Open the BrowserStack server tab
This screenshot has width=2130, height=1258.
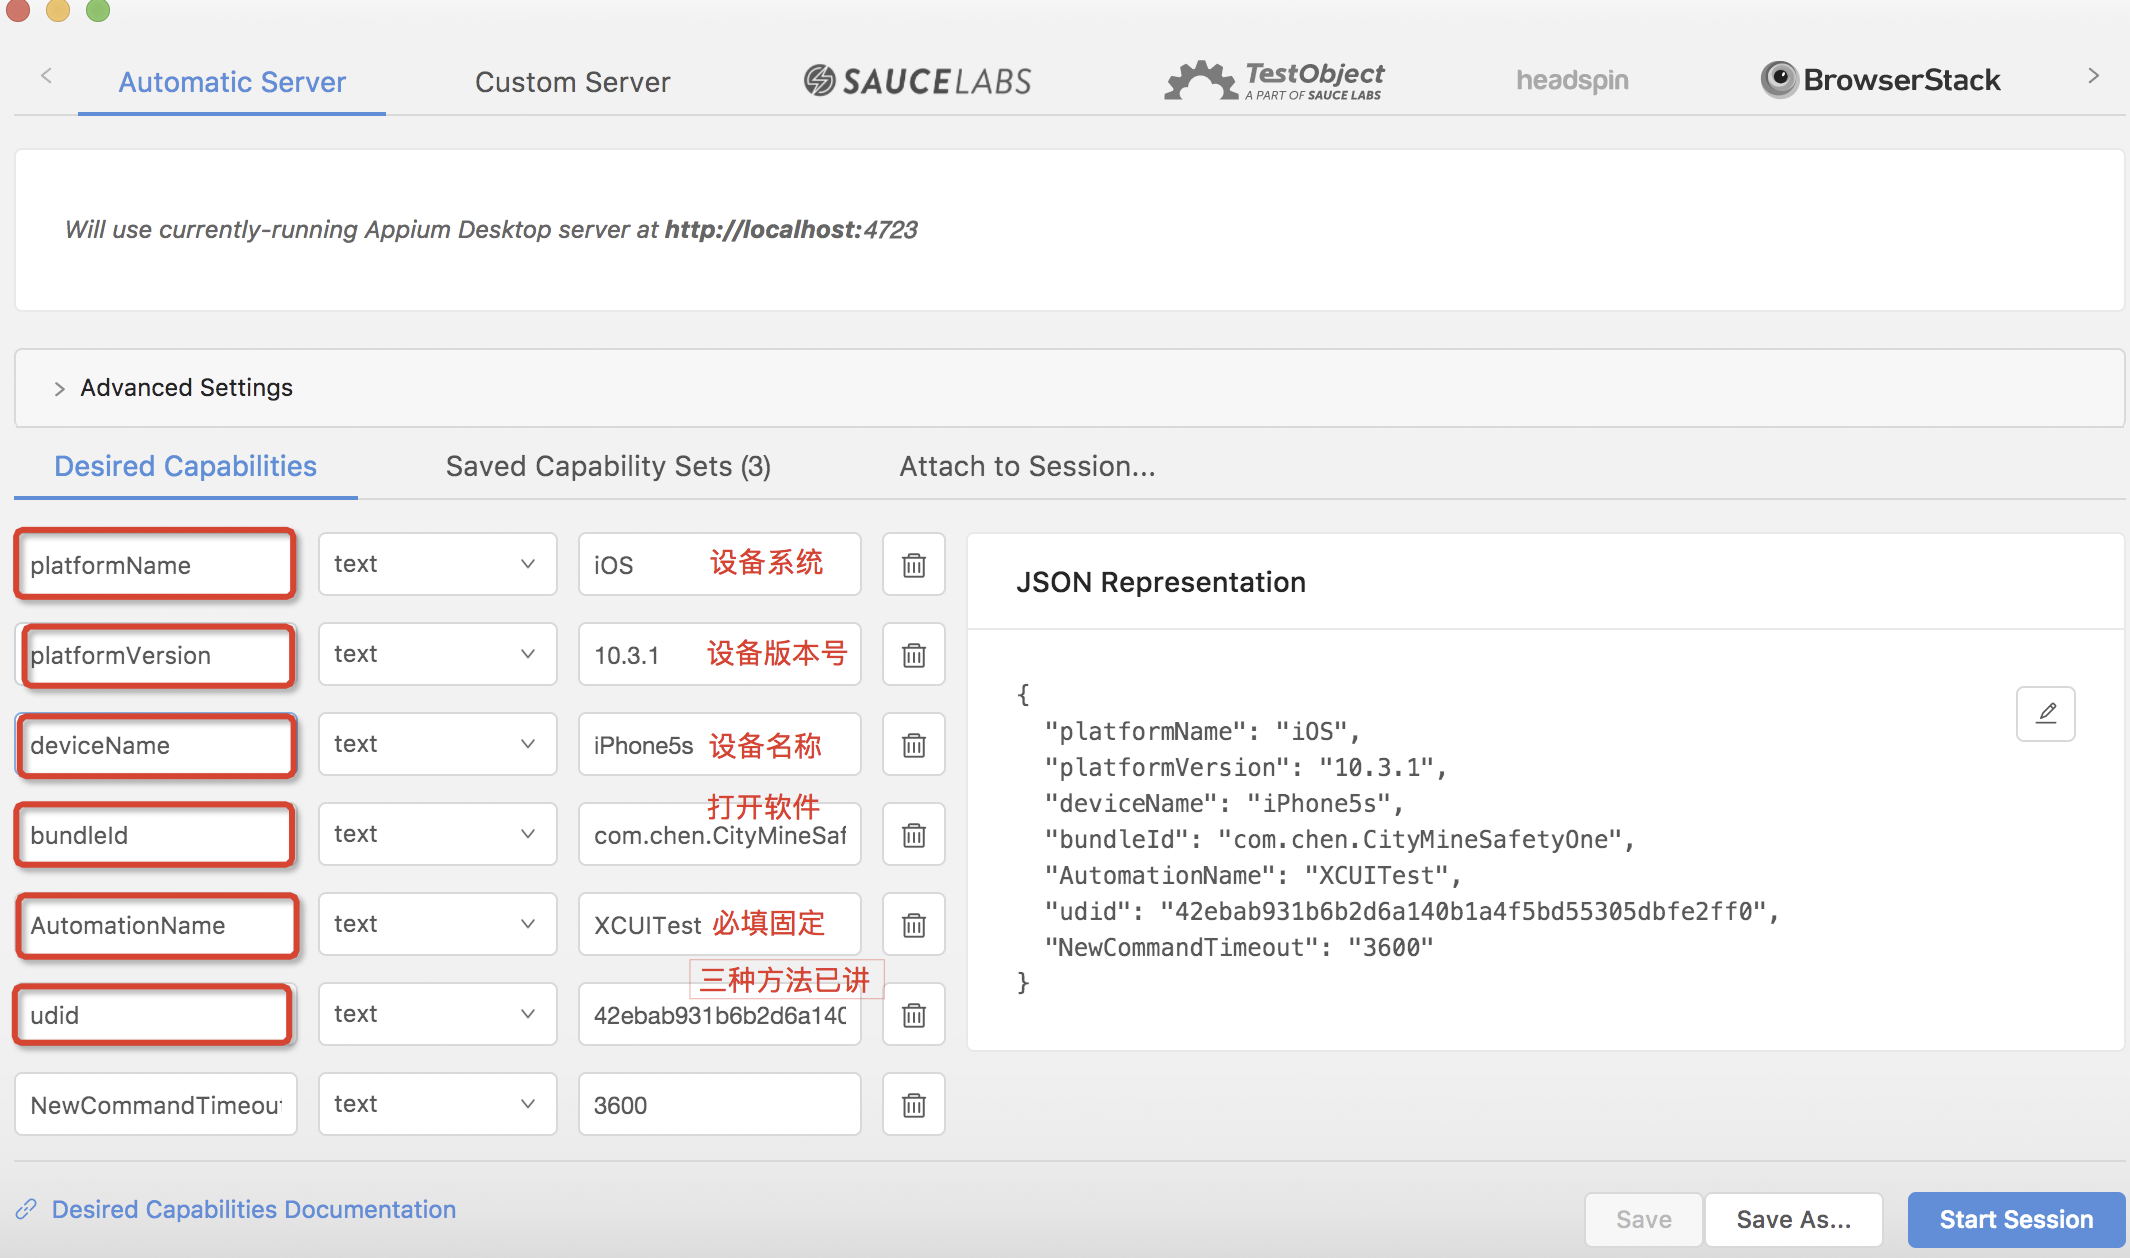point(1880,80)
